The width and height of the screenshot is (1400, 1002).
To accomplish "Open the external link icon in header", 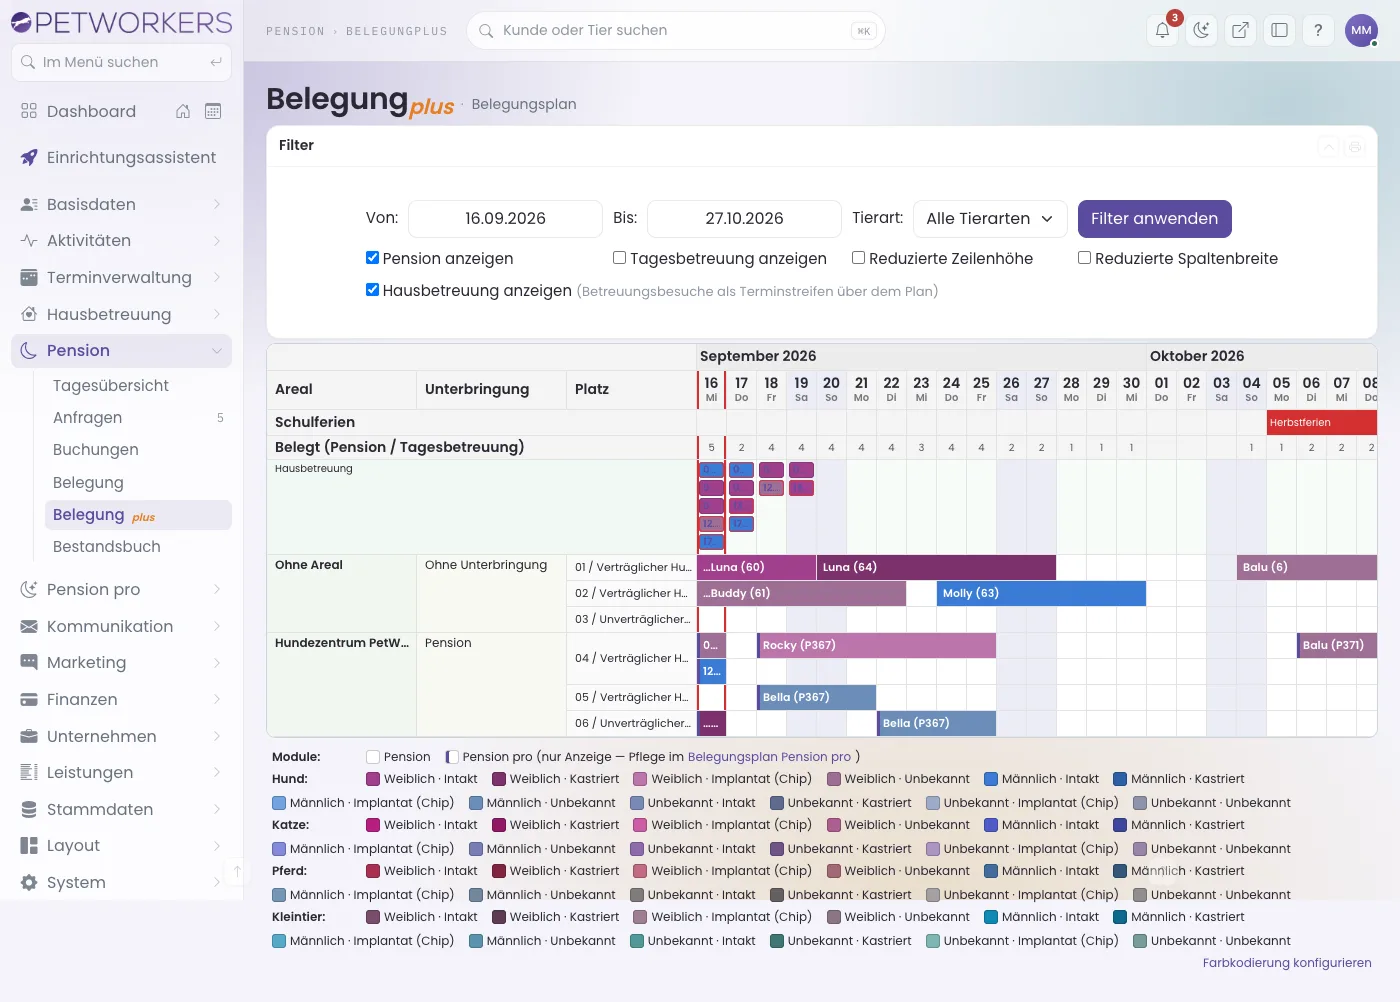I will coord(1241,30).
